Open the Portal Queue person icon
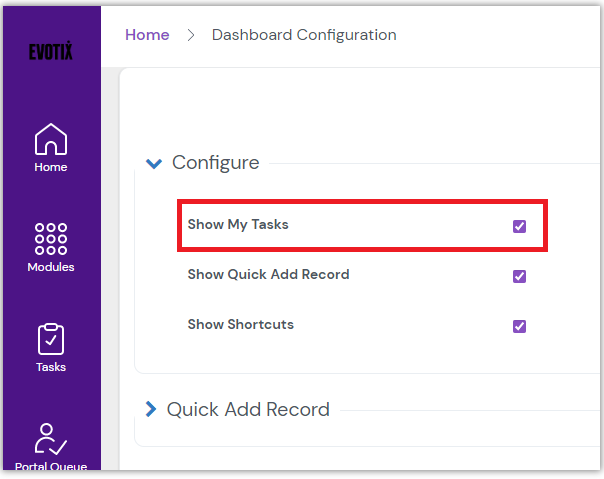This screenshot has height=479, width=604. [50, 439]
